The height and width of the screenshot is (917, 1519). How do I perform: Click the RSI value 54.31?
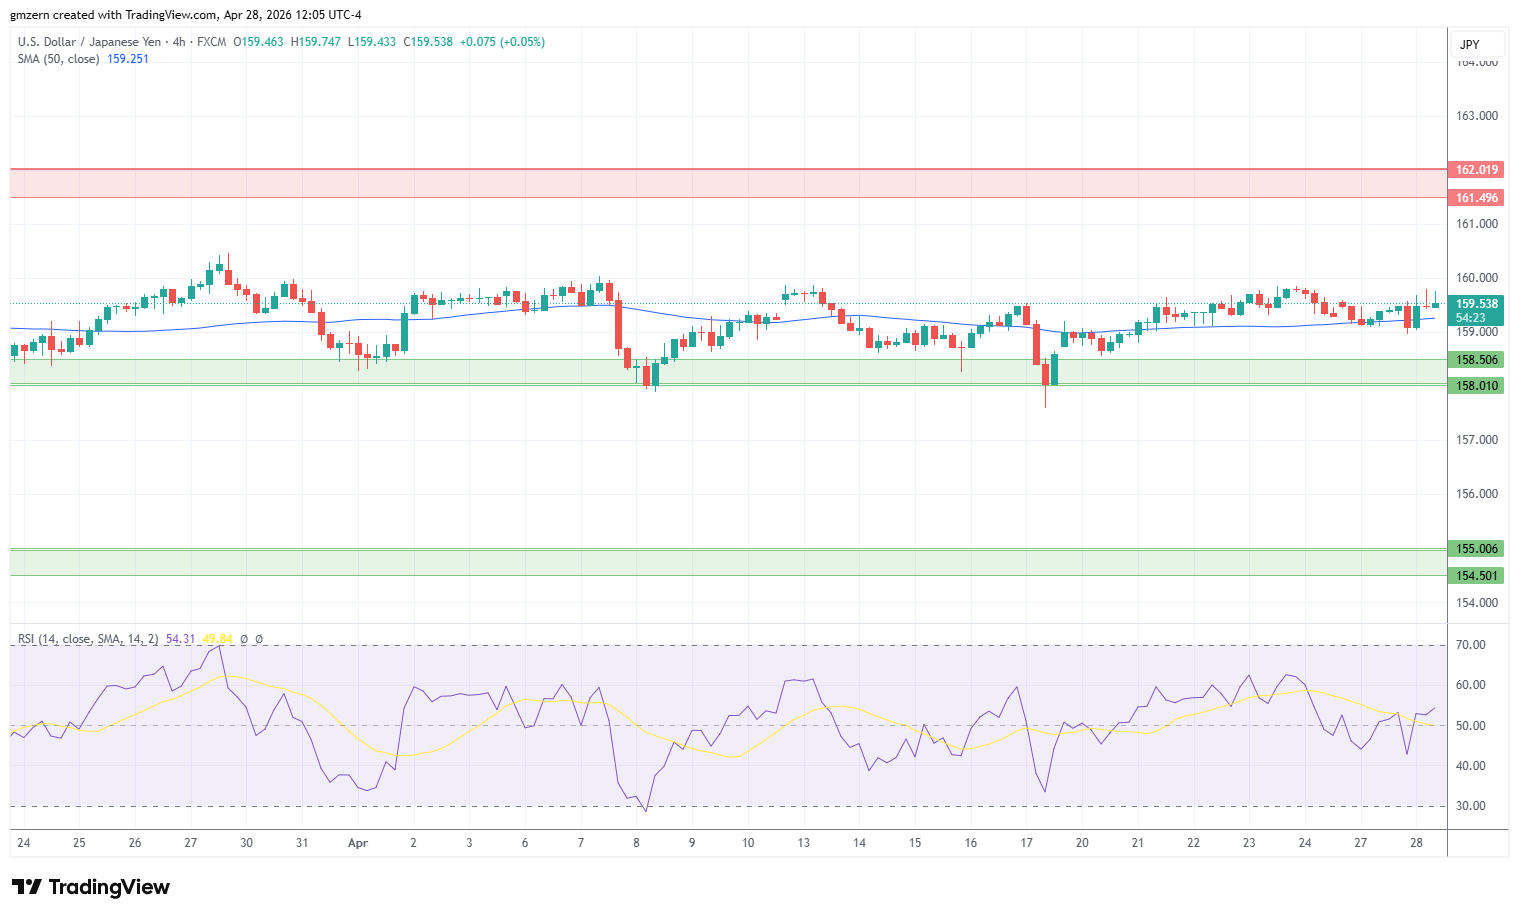point(181,639)
